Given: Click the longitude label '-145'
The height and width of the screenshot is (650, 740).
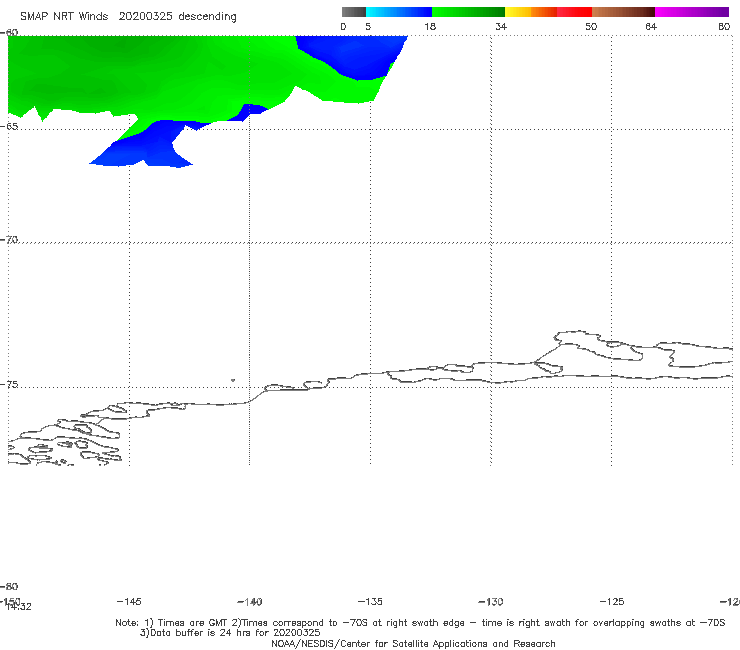Looking at the screenshot, I should point(129,601).
